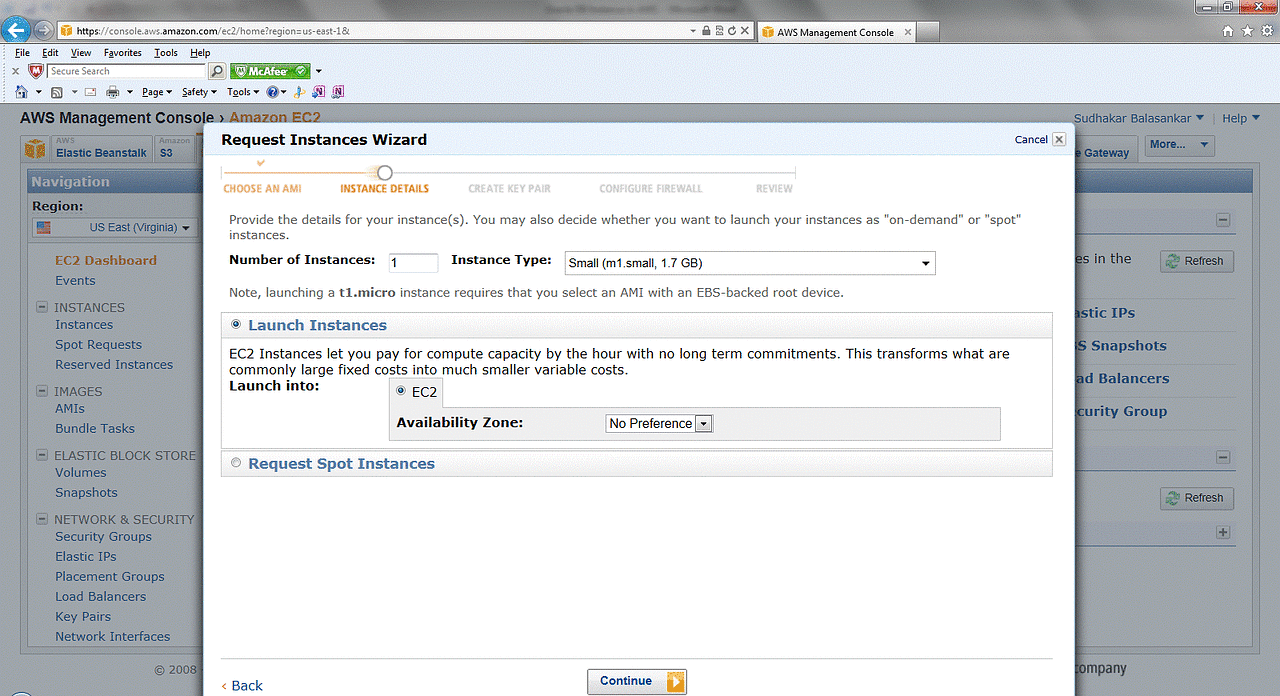Click the RSS feeds icon
This screenshot has width=1280, height=696.
tap(57, 92)
